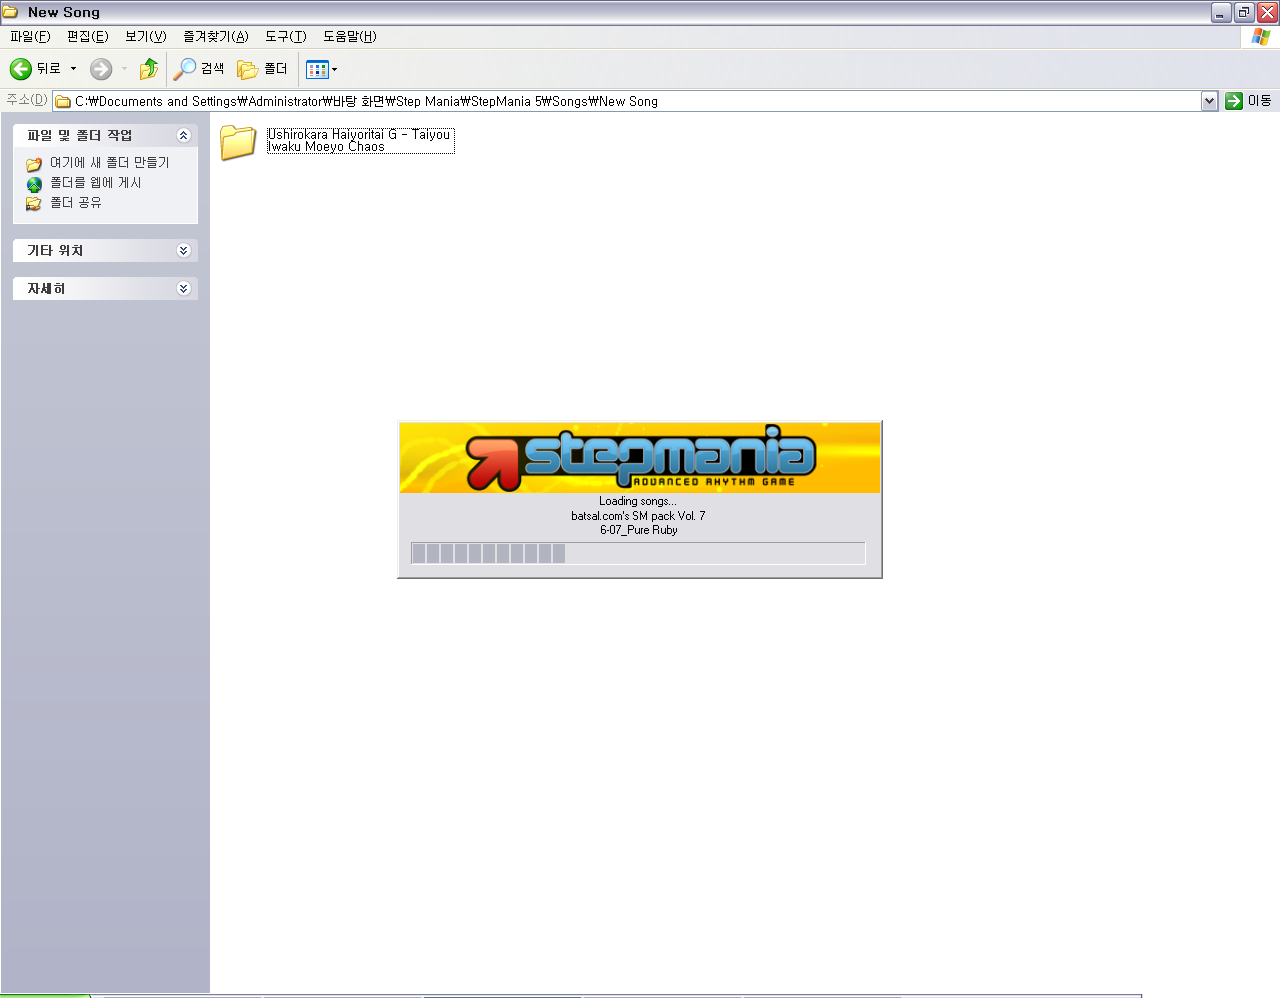This screenshot has height=998, width=1280.
Task: Click 폴더를 웹에 게시 link
Action: point(96,183)
